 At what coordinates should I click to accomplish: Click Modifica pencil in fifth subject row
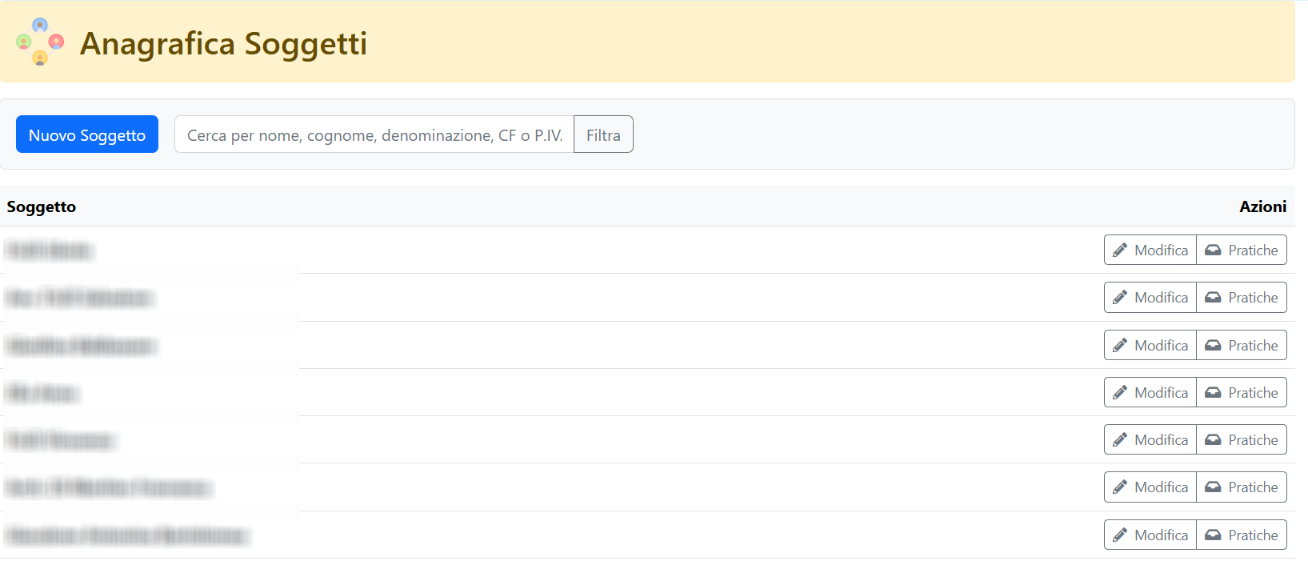pos(1150,439)
